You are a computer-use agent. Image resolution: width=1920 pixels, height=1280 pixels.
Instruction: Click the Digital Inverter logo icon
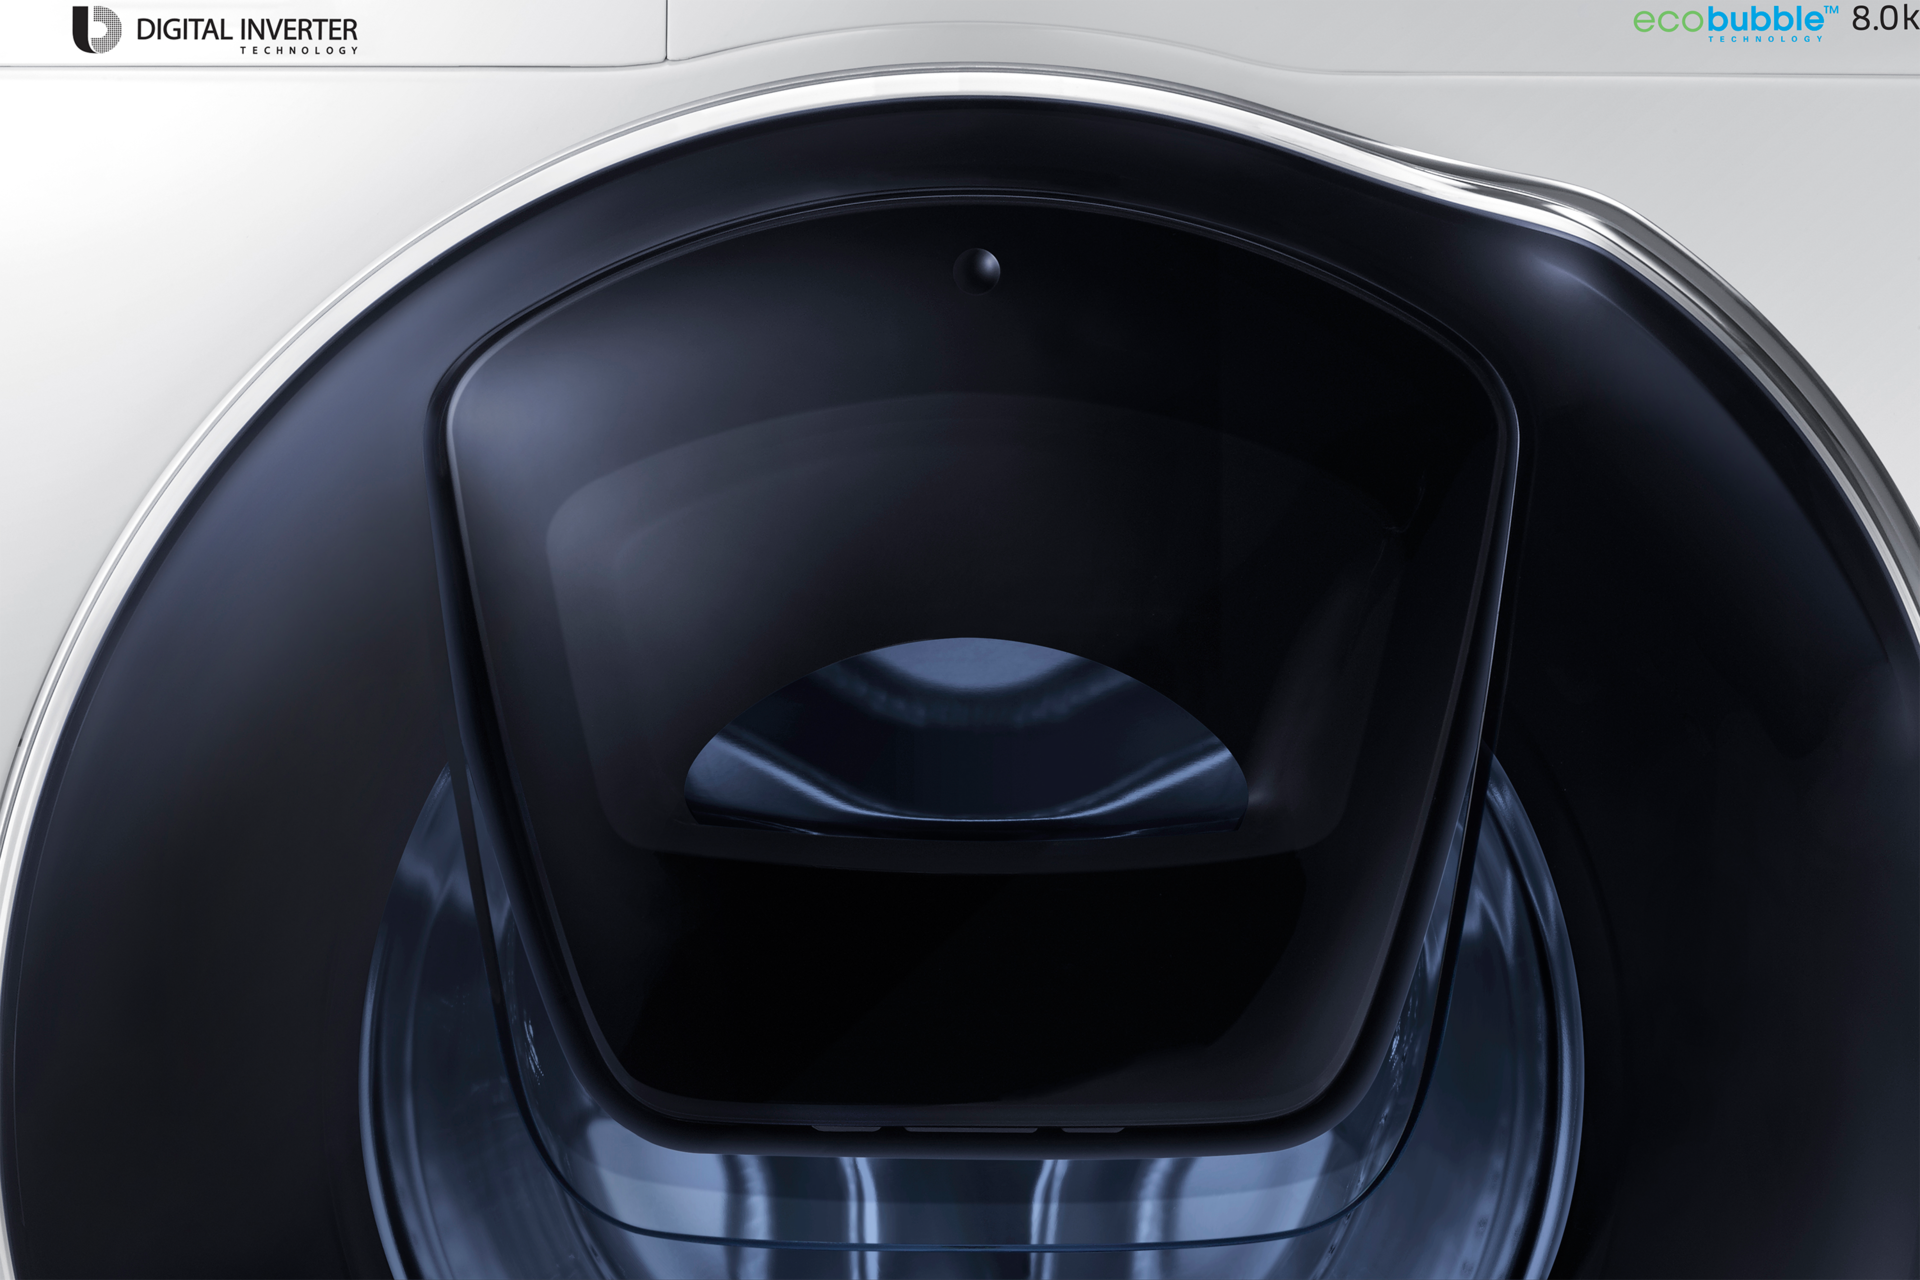click(x=96, y=29)
